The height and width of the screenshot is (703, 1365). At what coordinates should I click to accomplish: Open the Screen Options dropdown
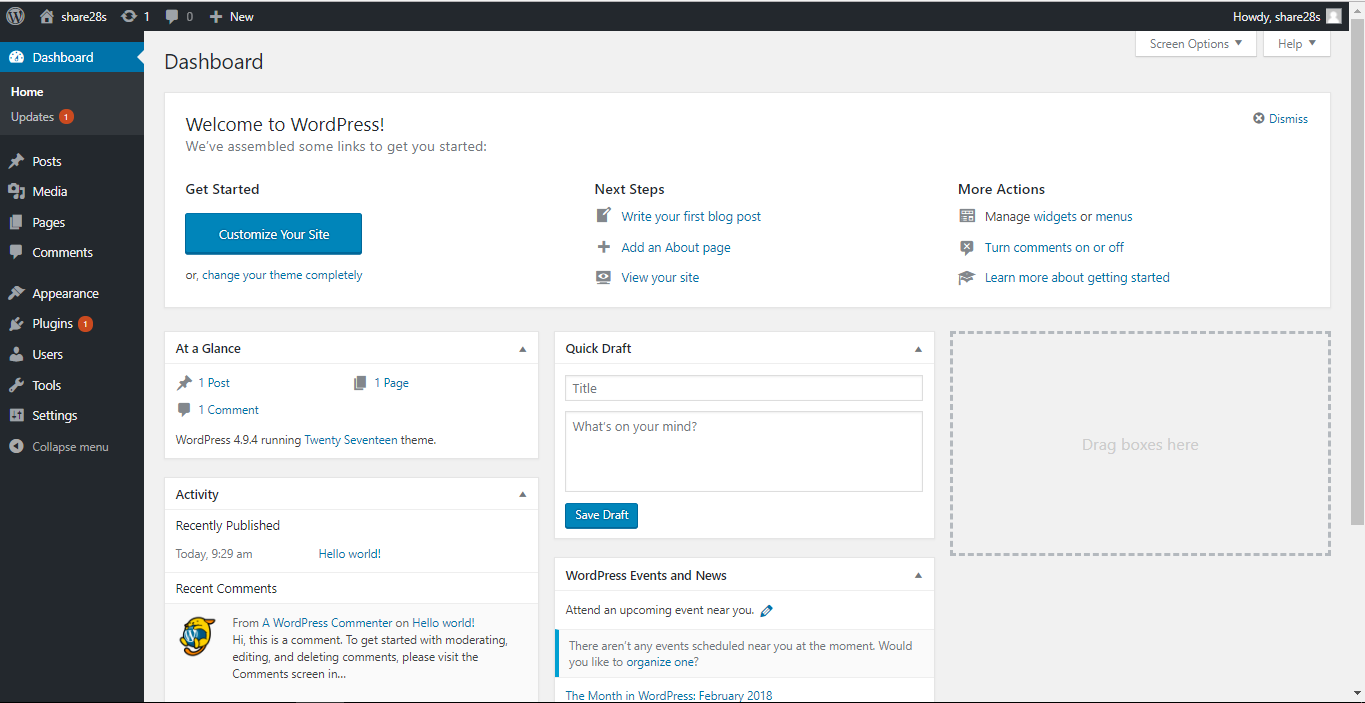pos(1194,43)
